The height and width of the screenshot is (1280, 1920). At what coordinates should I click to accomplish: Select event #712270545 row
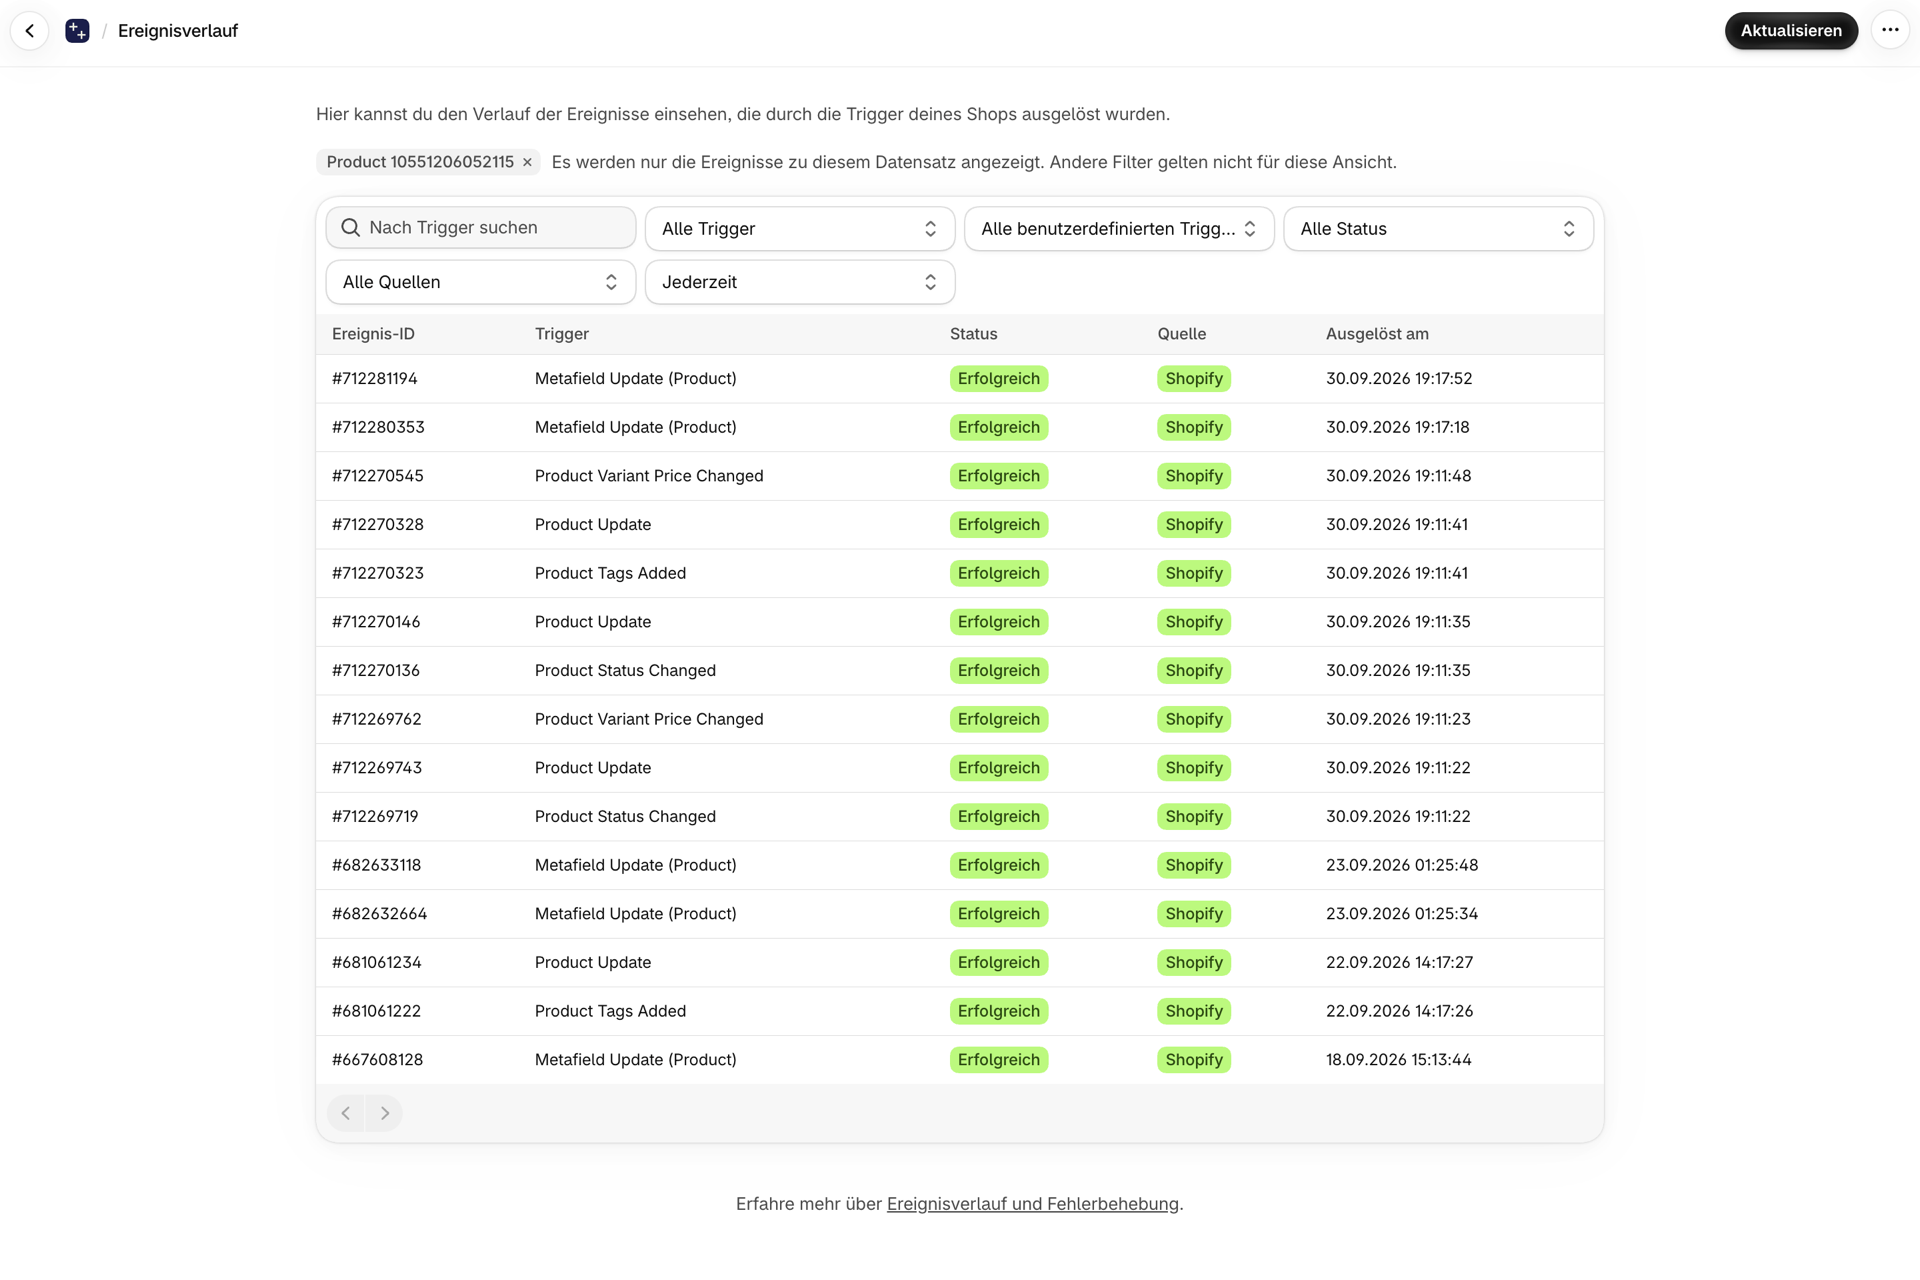960,476
